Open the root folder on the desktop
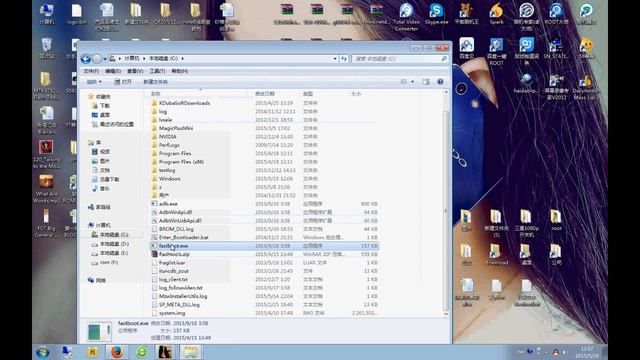Image resolution: width=640 pixels, height=360 pixels. tap(556, 220)
